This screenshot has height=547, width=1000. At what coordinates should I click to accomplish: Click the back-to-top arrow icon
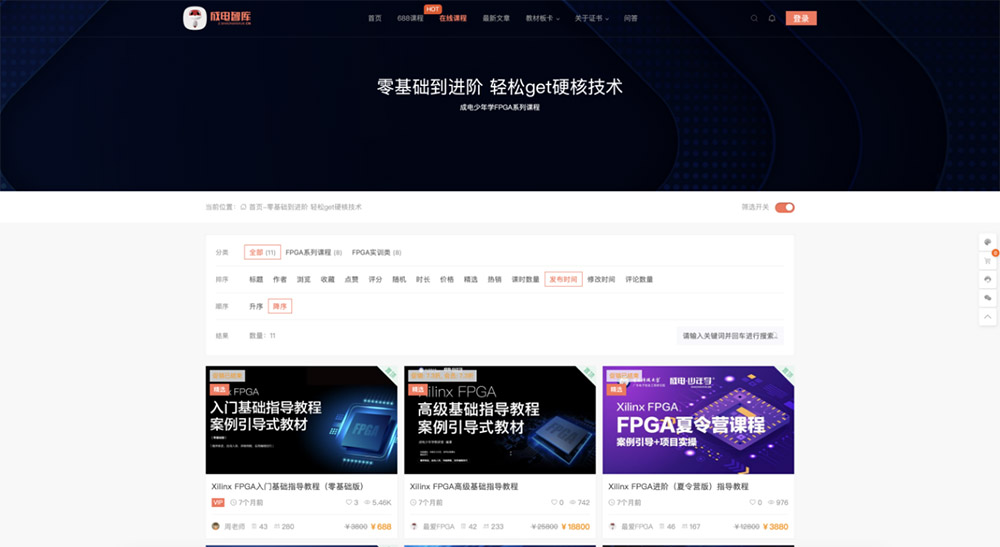coord(987,316)
